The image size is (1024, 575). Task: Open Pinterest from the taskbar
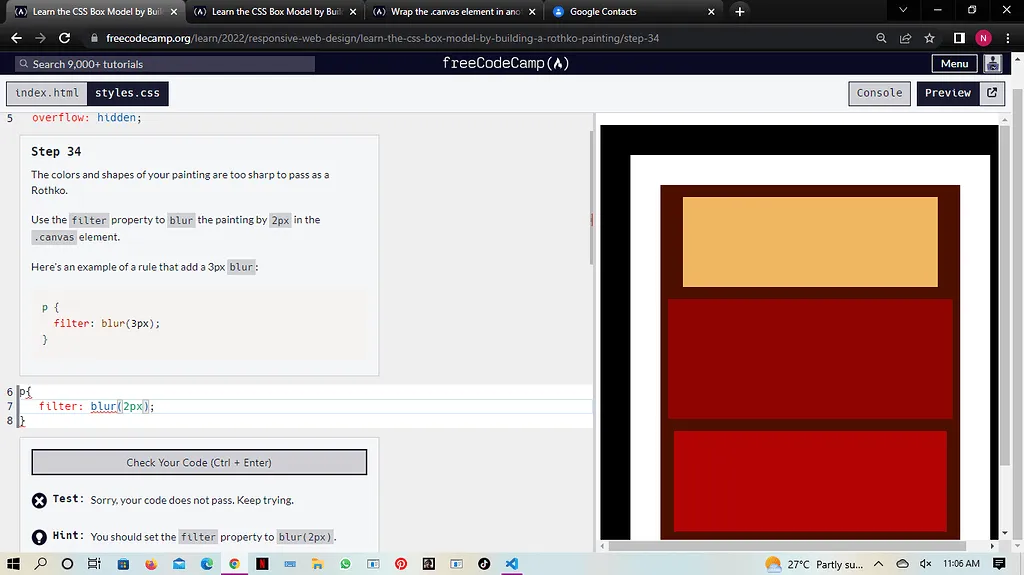pyautogui.click(x=401, y=563)
